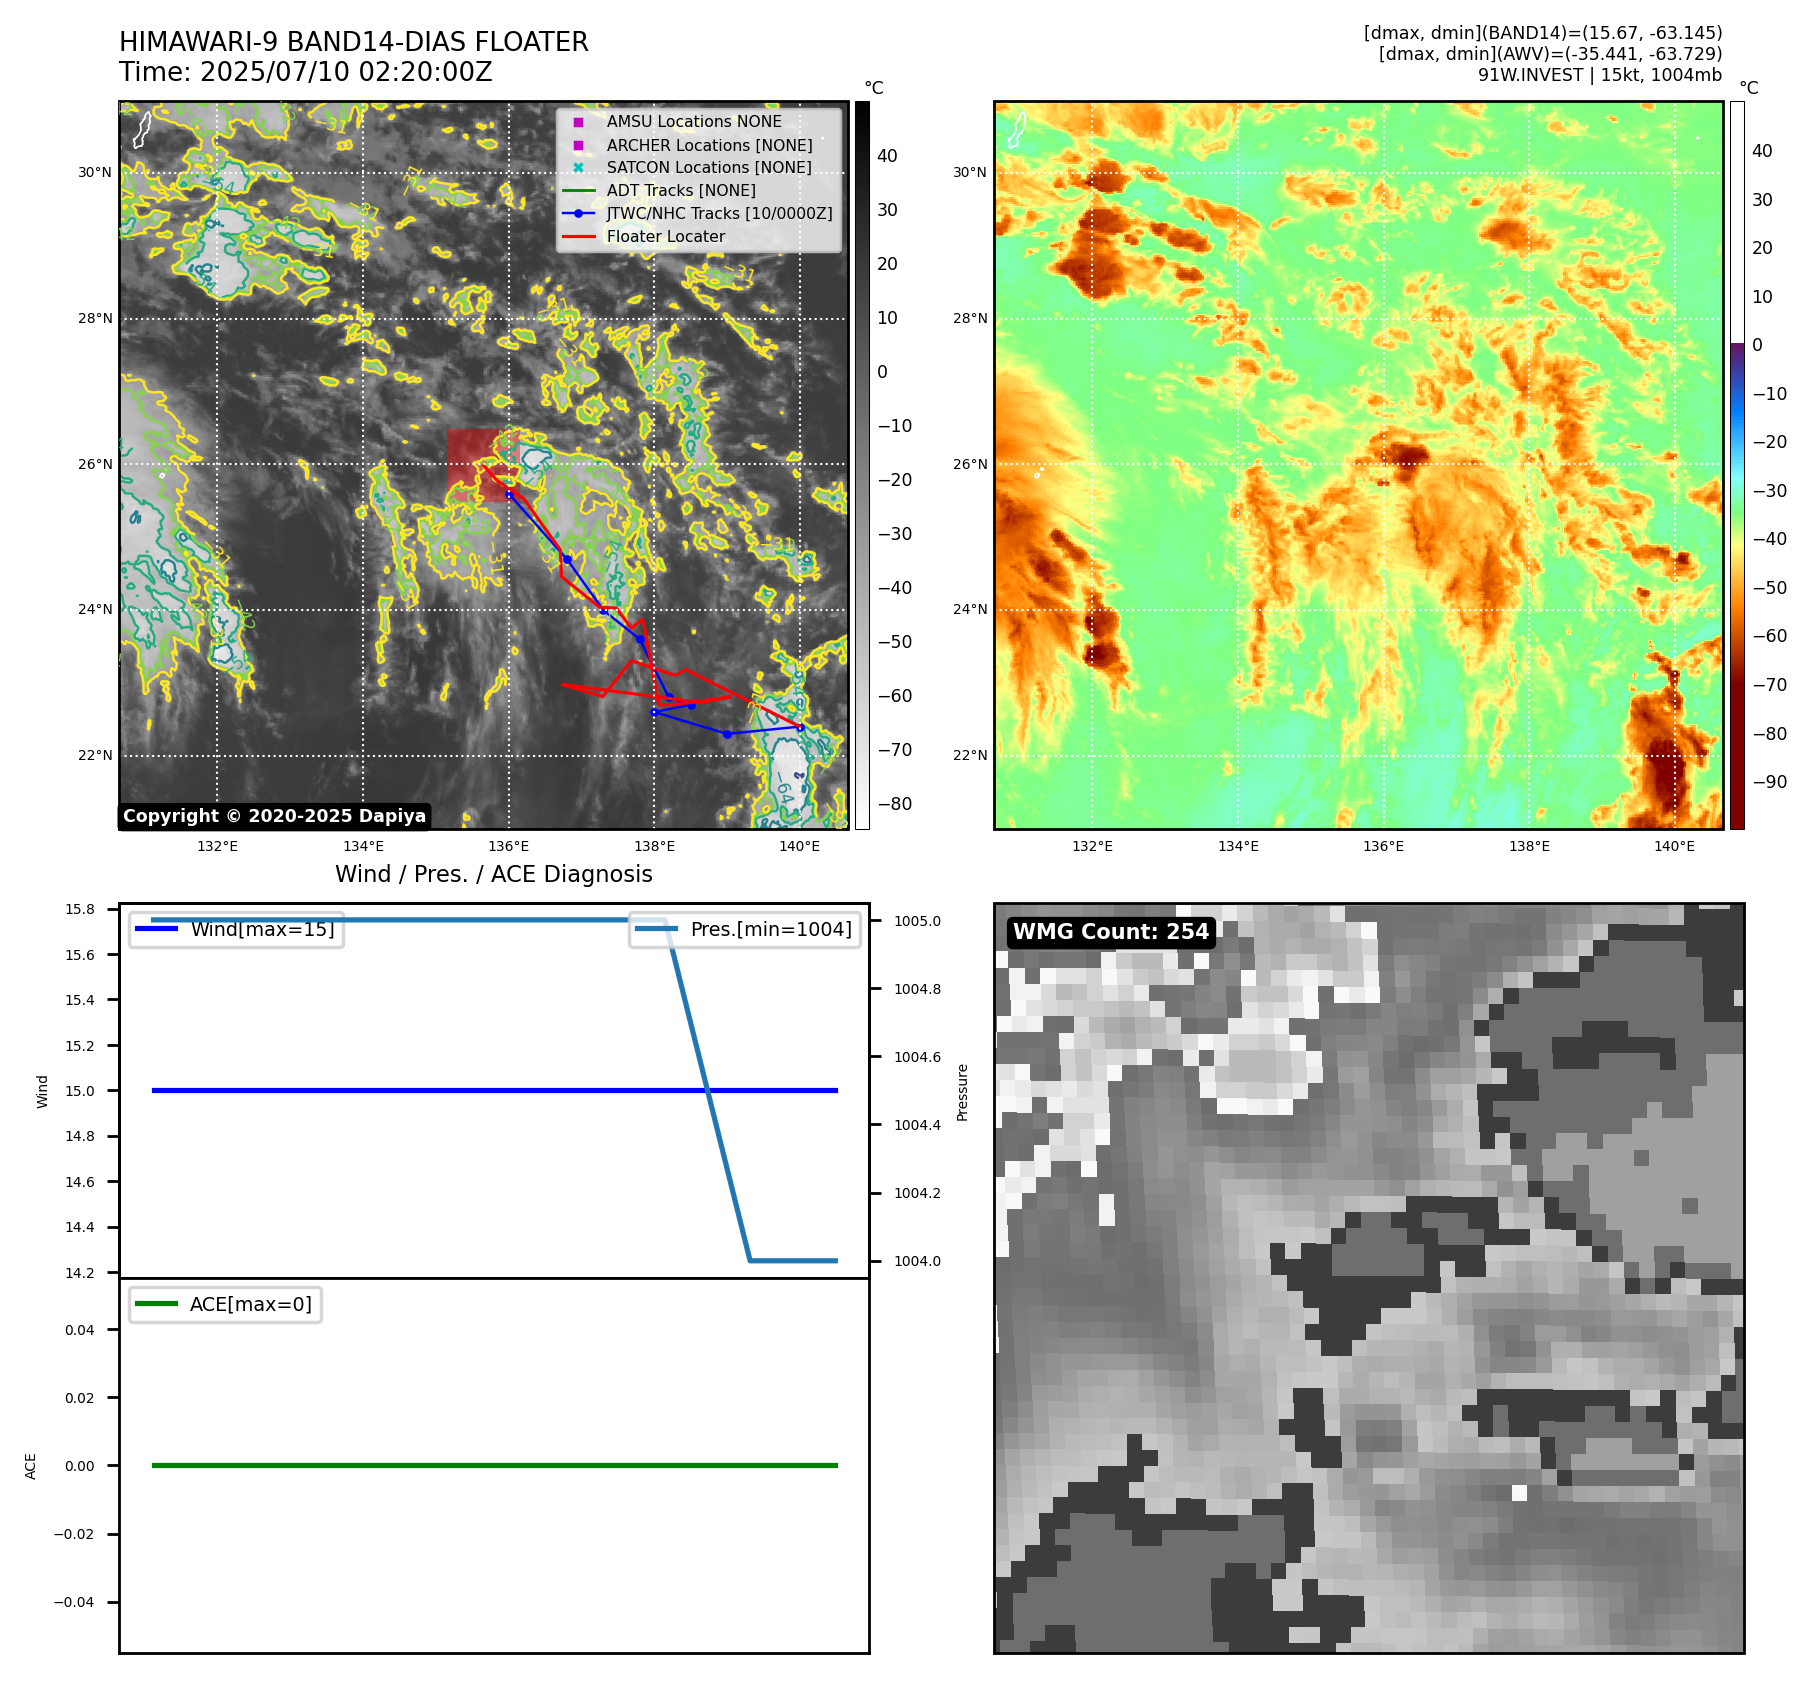The height and width of the screenshot is (1690, 1813).
Task: Click the Copyright 2020-2025 Dapiya label
Action: (274, 816)
